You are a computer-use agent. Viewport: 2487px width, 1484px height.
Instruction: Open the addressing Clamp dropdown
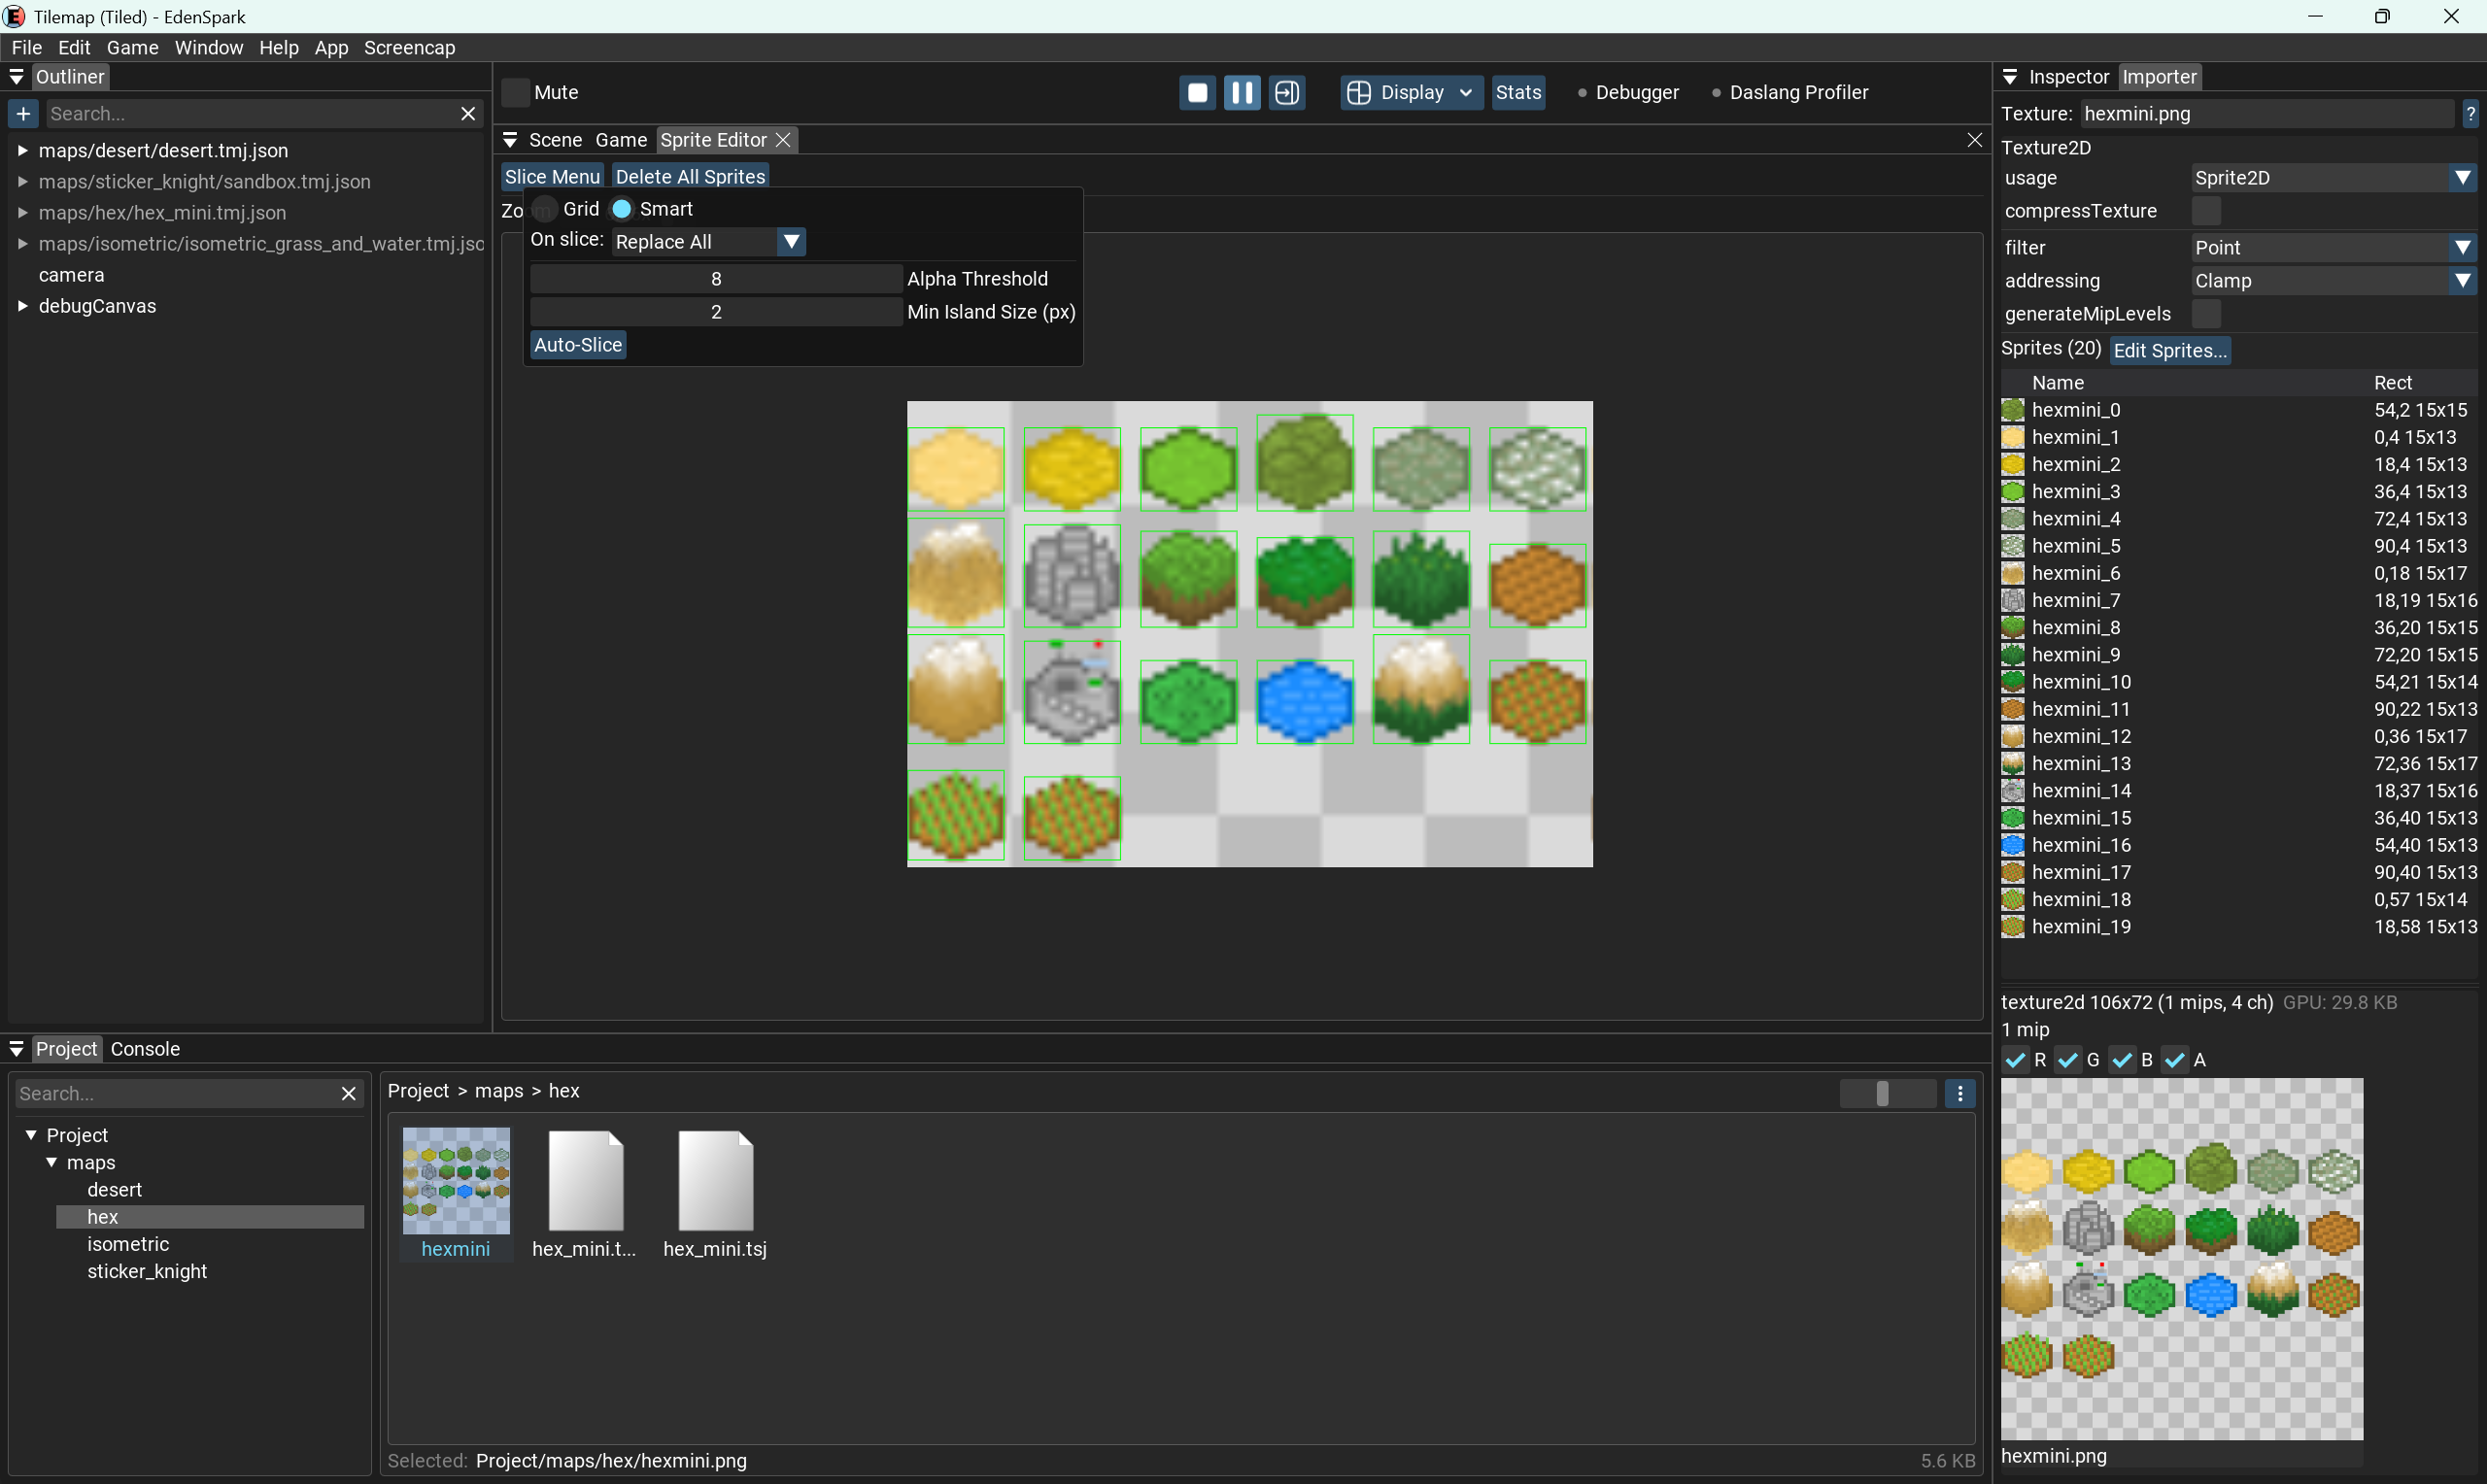(2334, 281)
